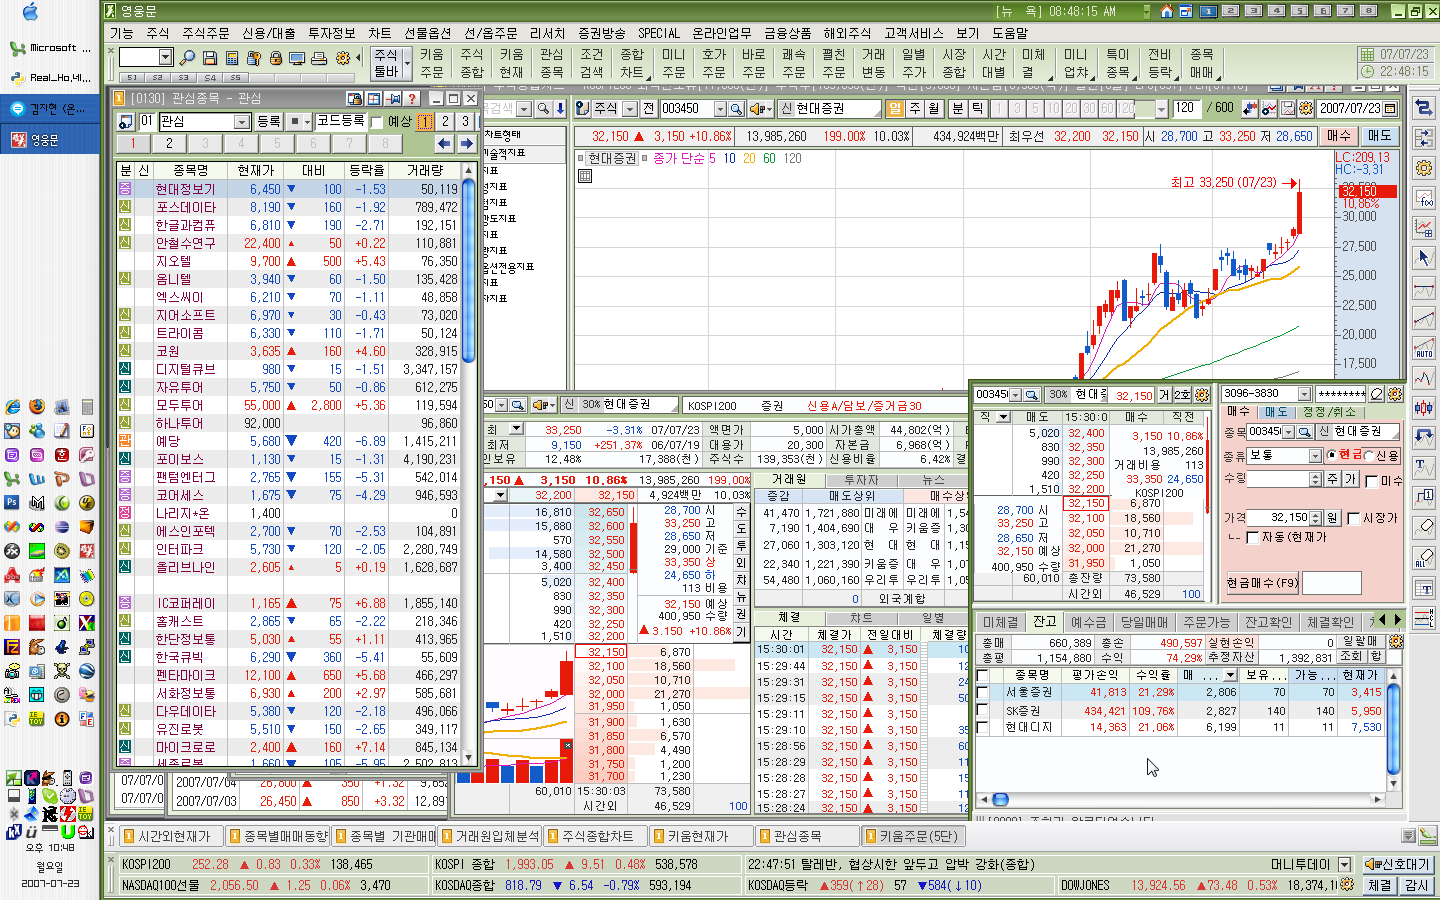
Task: Toggle the 자동(현재가) checkbox
Action: 1252,537
